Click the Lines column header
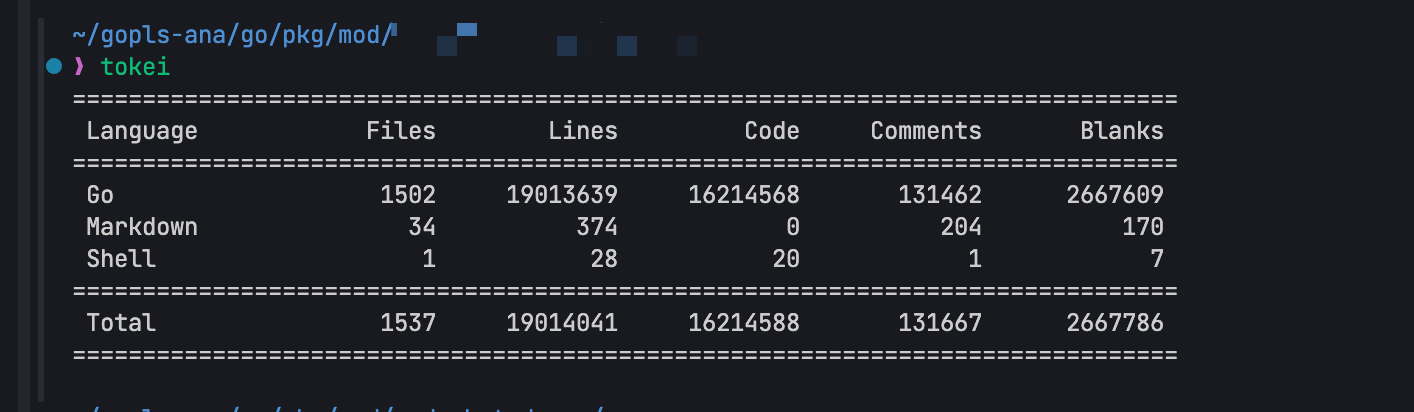Viewport: 1414px width, 412px height. 583,131
